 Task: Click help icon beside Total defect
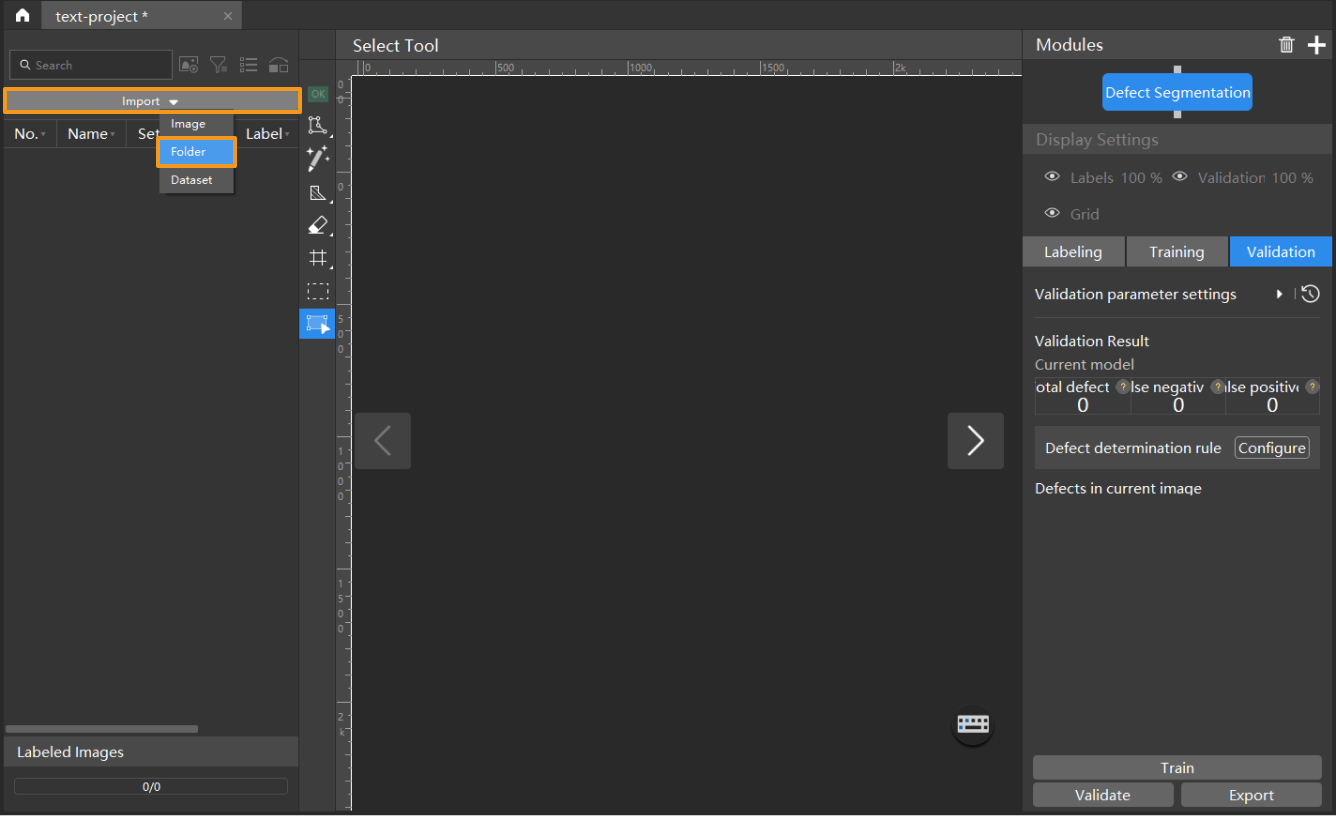tap(1123, 387)
